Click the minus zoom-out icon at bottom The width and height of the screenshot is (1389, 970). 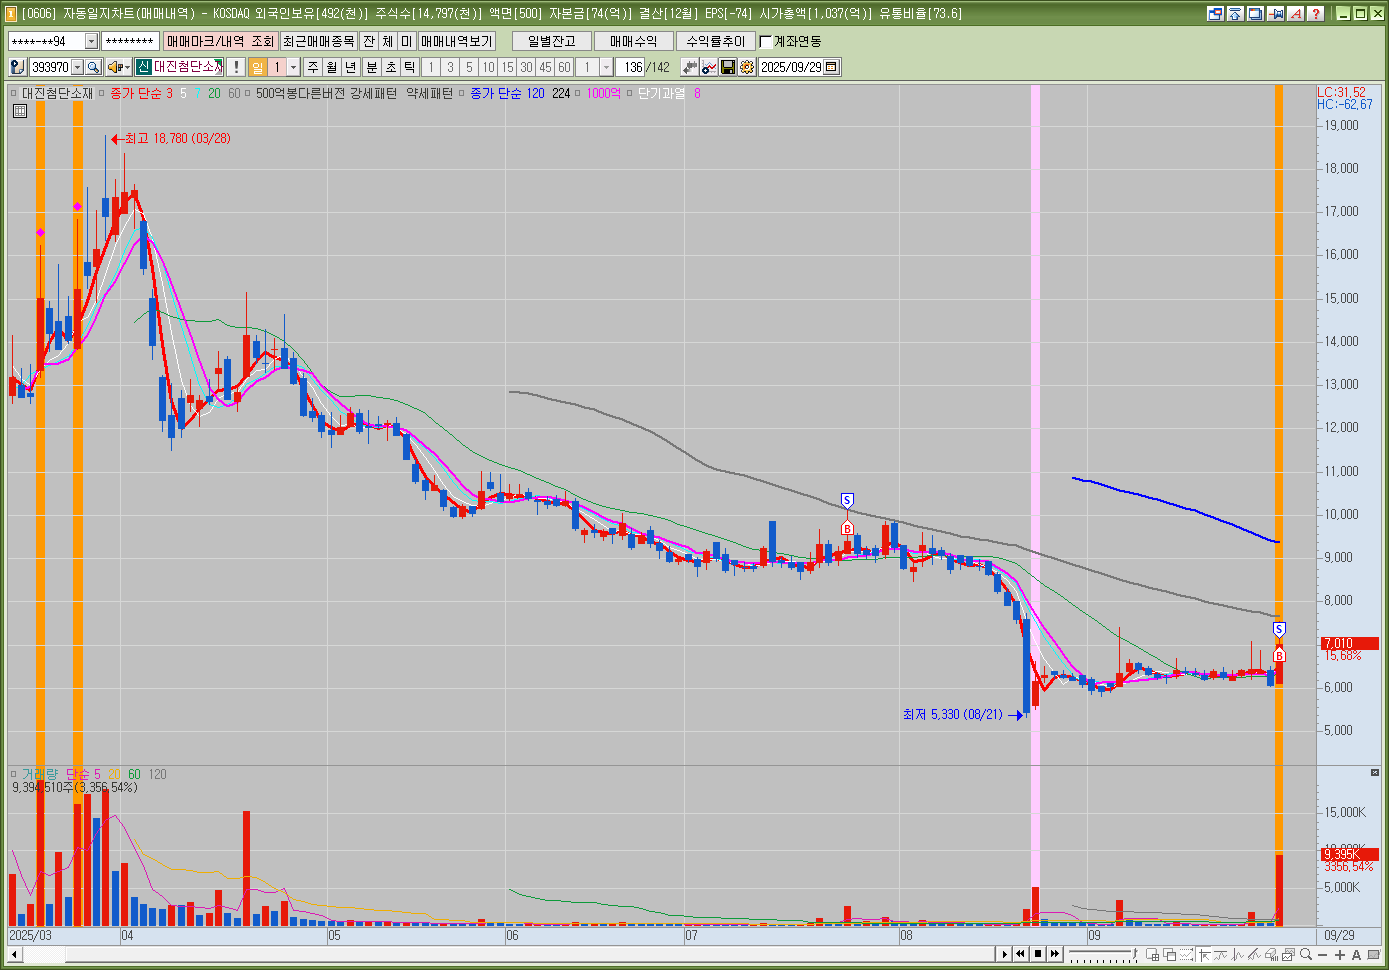point(1322,954)
